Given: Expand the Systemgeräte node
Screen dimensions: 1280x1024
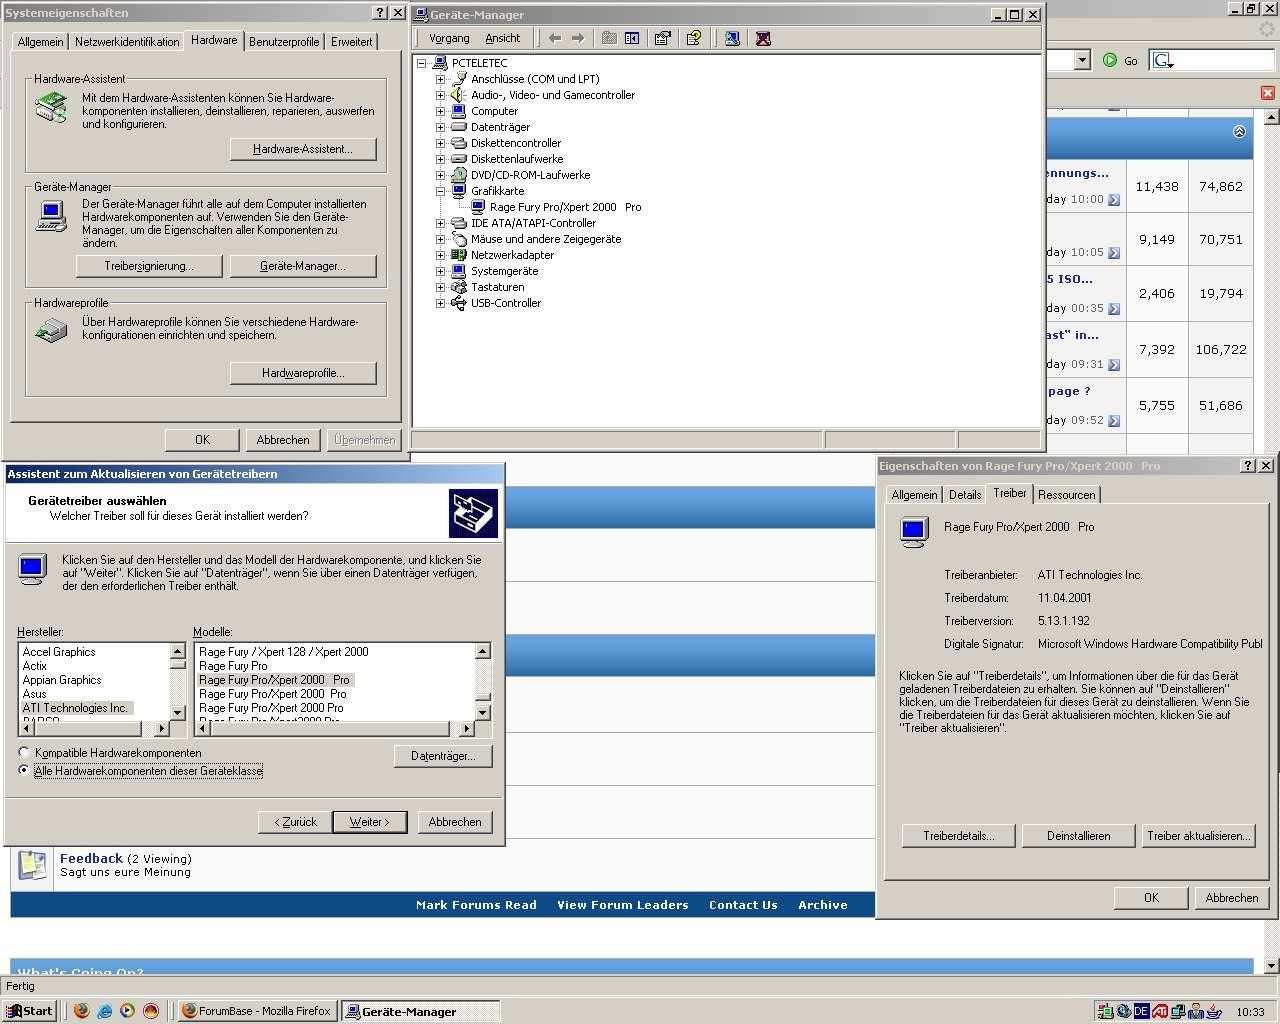Looking at the screenshot, I should click(x=440, y=271).
